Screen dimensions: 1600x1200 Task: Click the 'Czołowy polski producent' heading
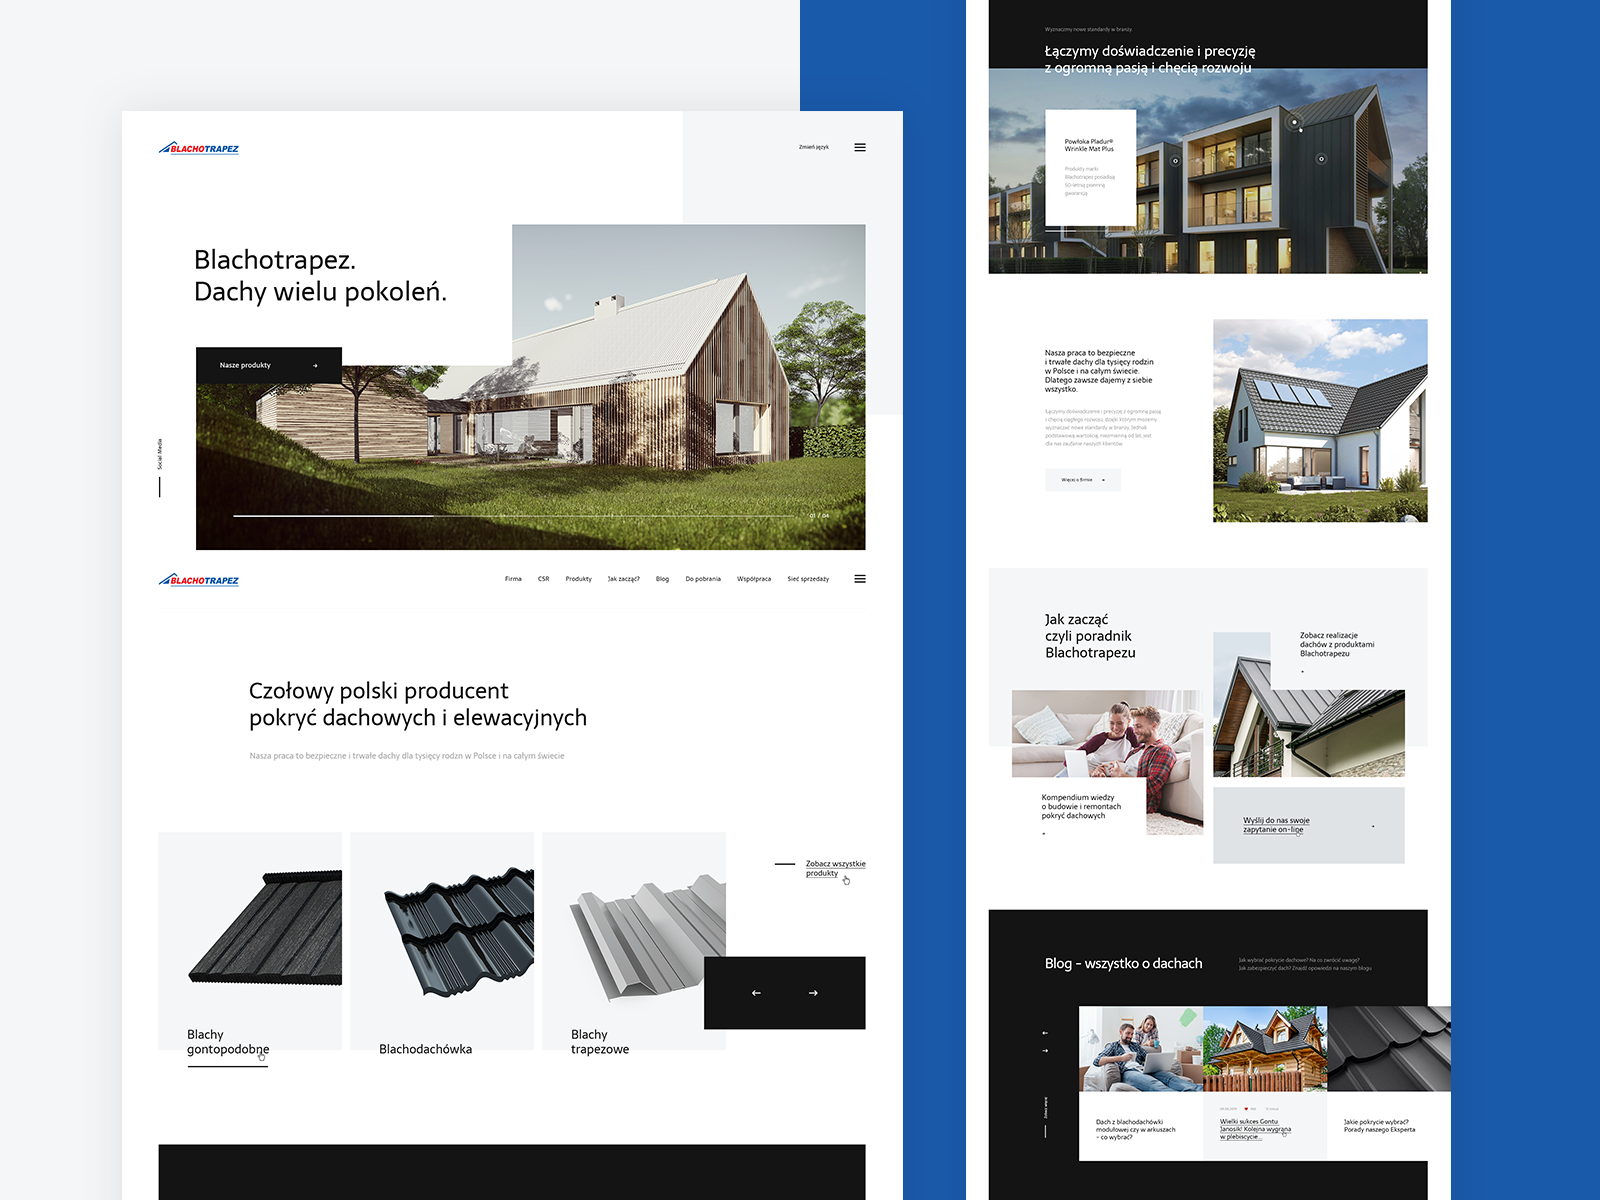[418, 704]
